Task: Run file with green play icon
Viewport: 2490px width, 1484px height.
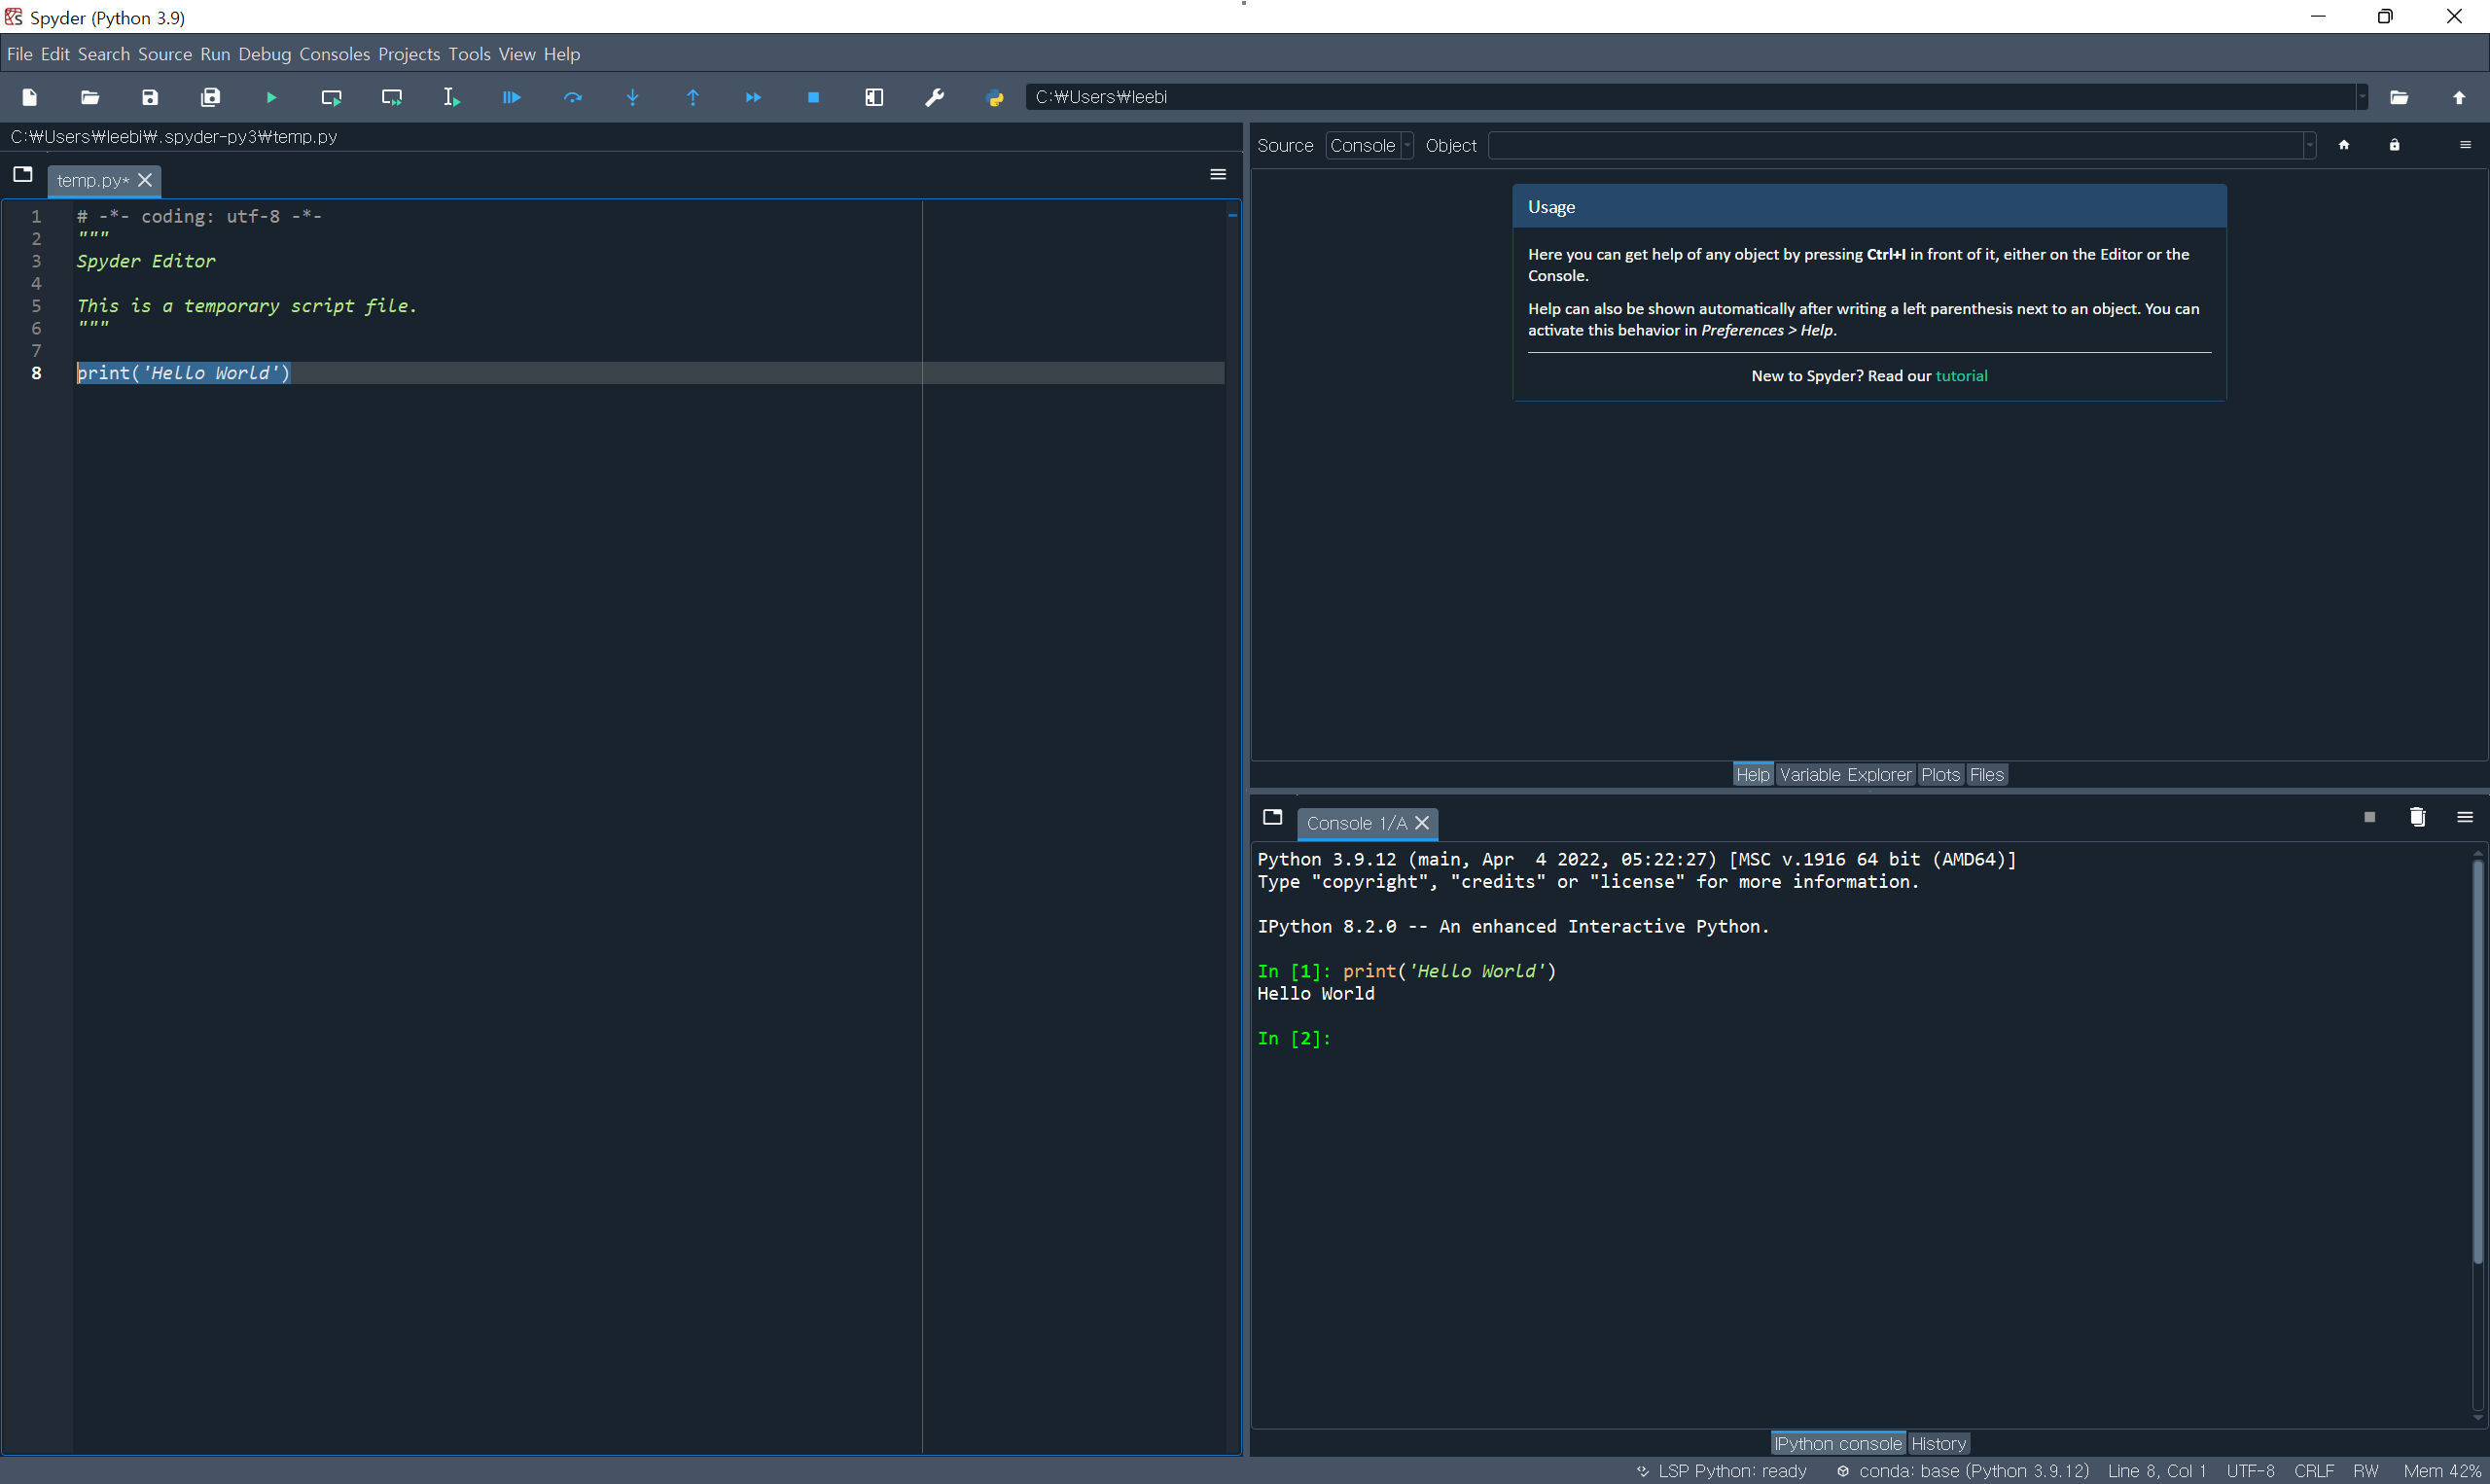Action: tap(271, 97)
